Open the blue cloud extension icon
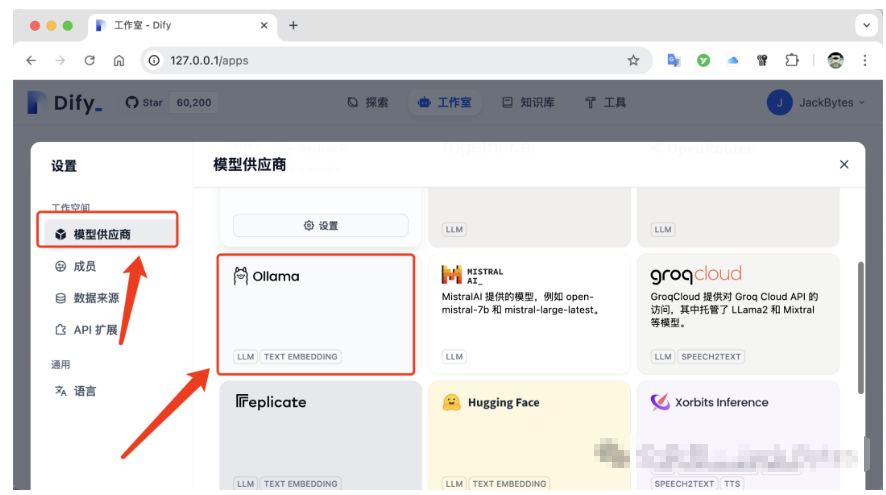The width and height of the screenshot is (886, 495). pos(733,60)
